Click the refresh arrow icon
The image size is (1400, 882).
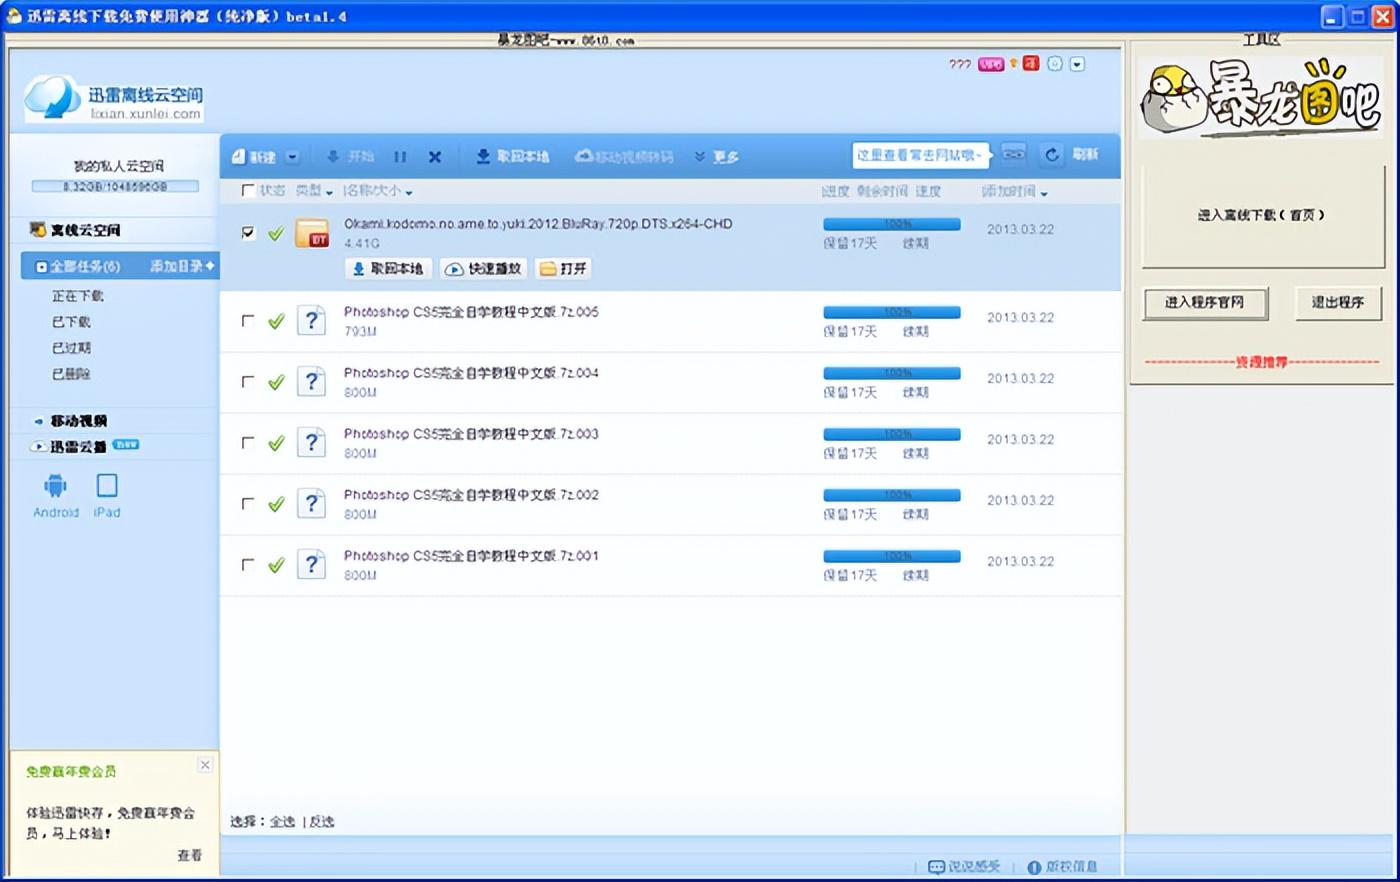pos(1052,155)
